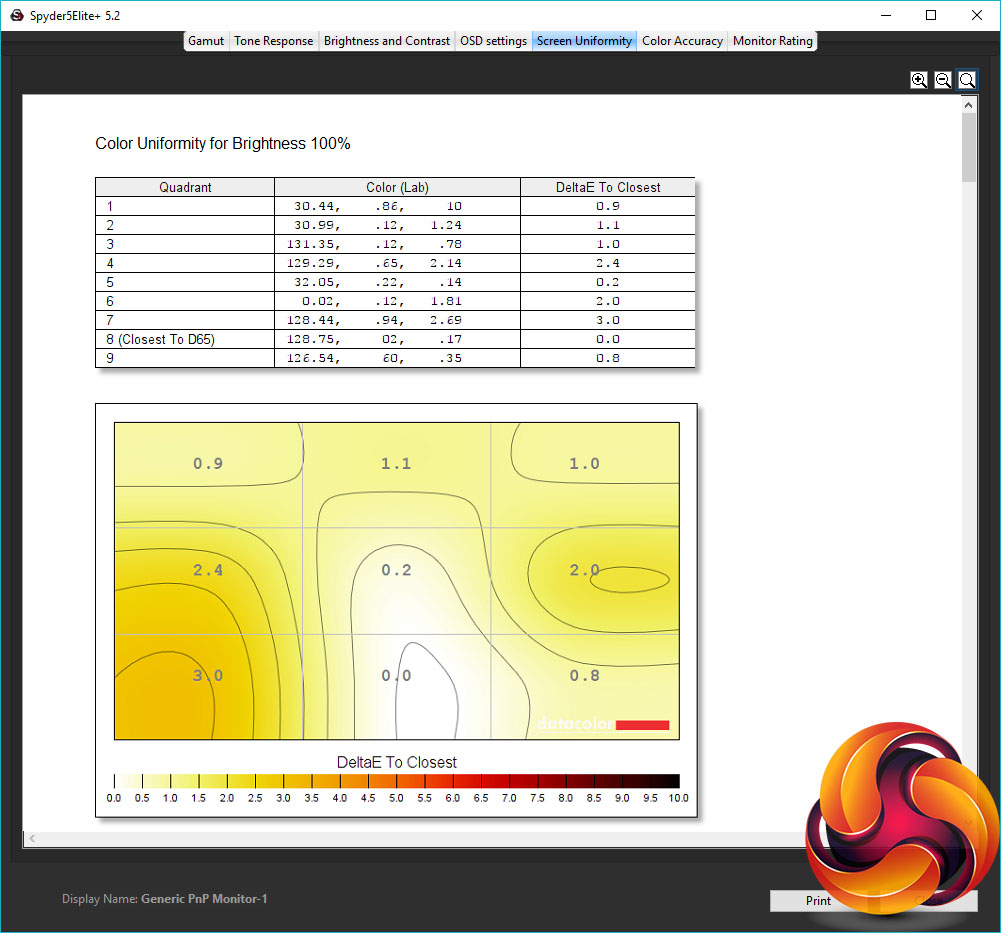The image size is (1001, 933).
Task: Click the 0.0 start of DeltaE color scale
Action: [114, 798]
